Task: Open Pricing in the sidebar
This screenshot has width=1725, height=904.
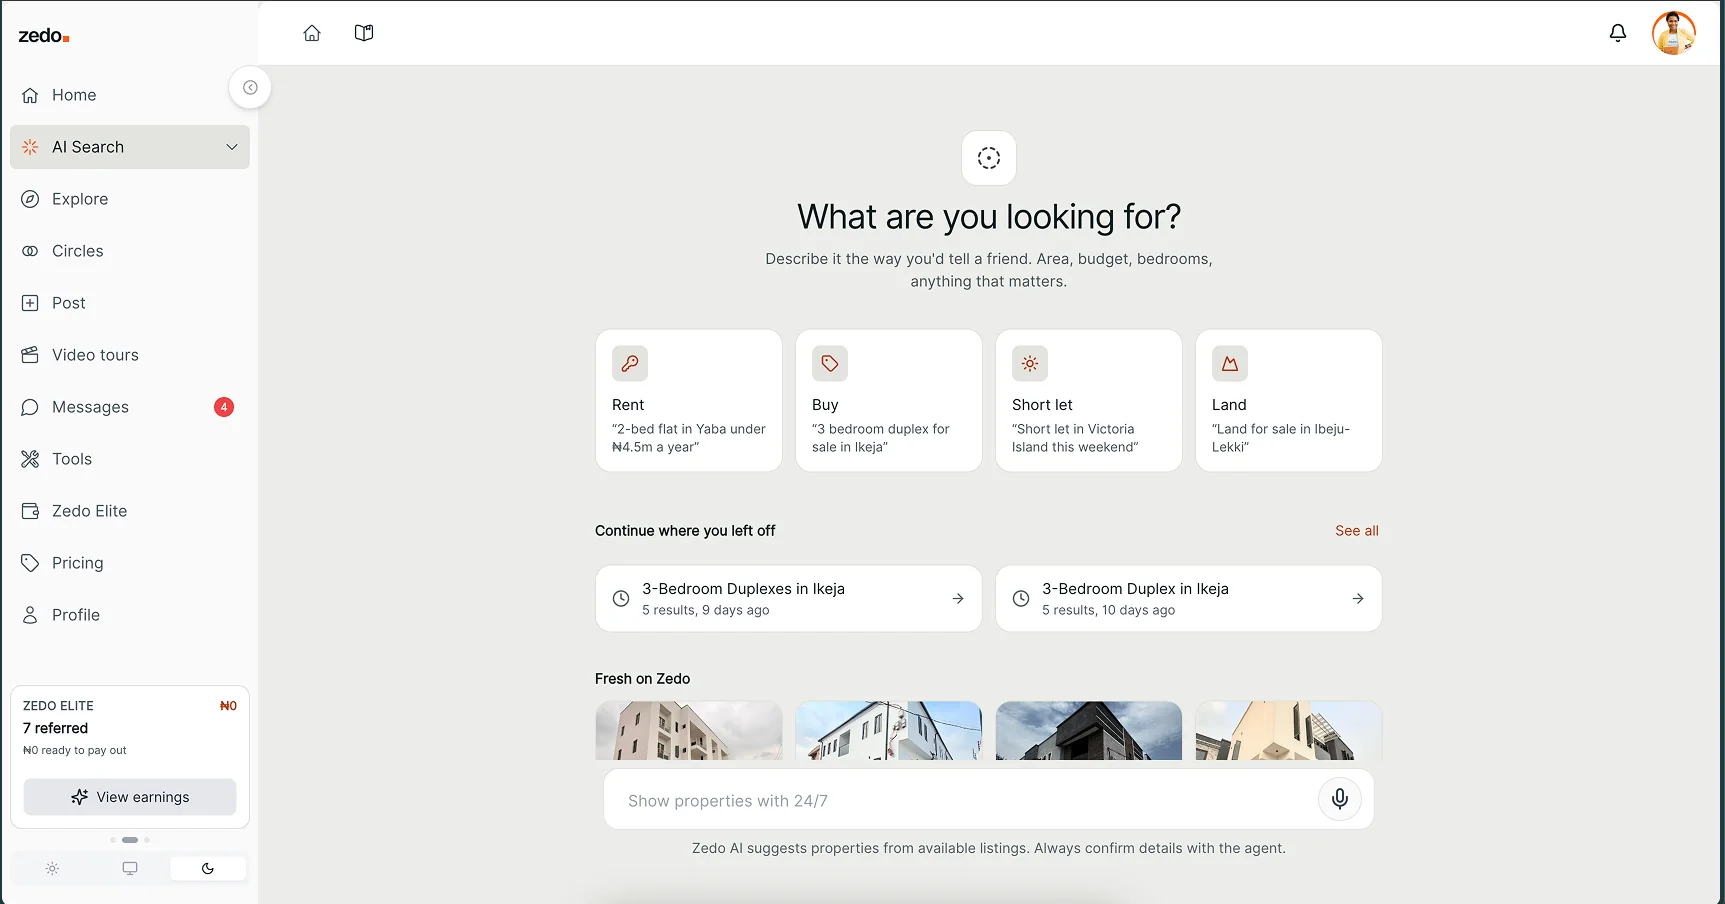Action: 130,563
